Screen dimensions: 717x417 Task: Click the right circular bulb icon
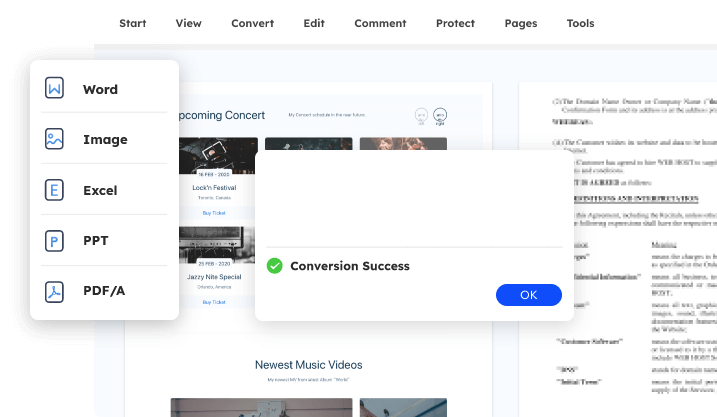point(440,116)
